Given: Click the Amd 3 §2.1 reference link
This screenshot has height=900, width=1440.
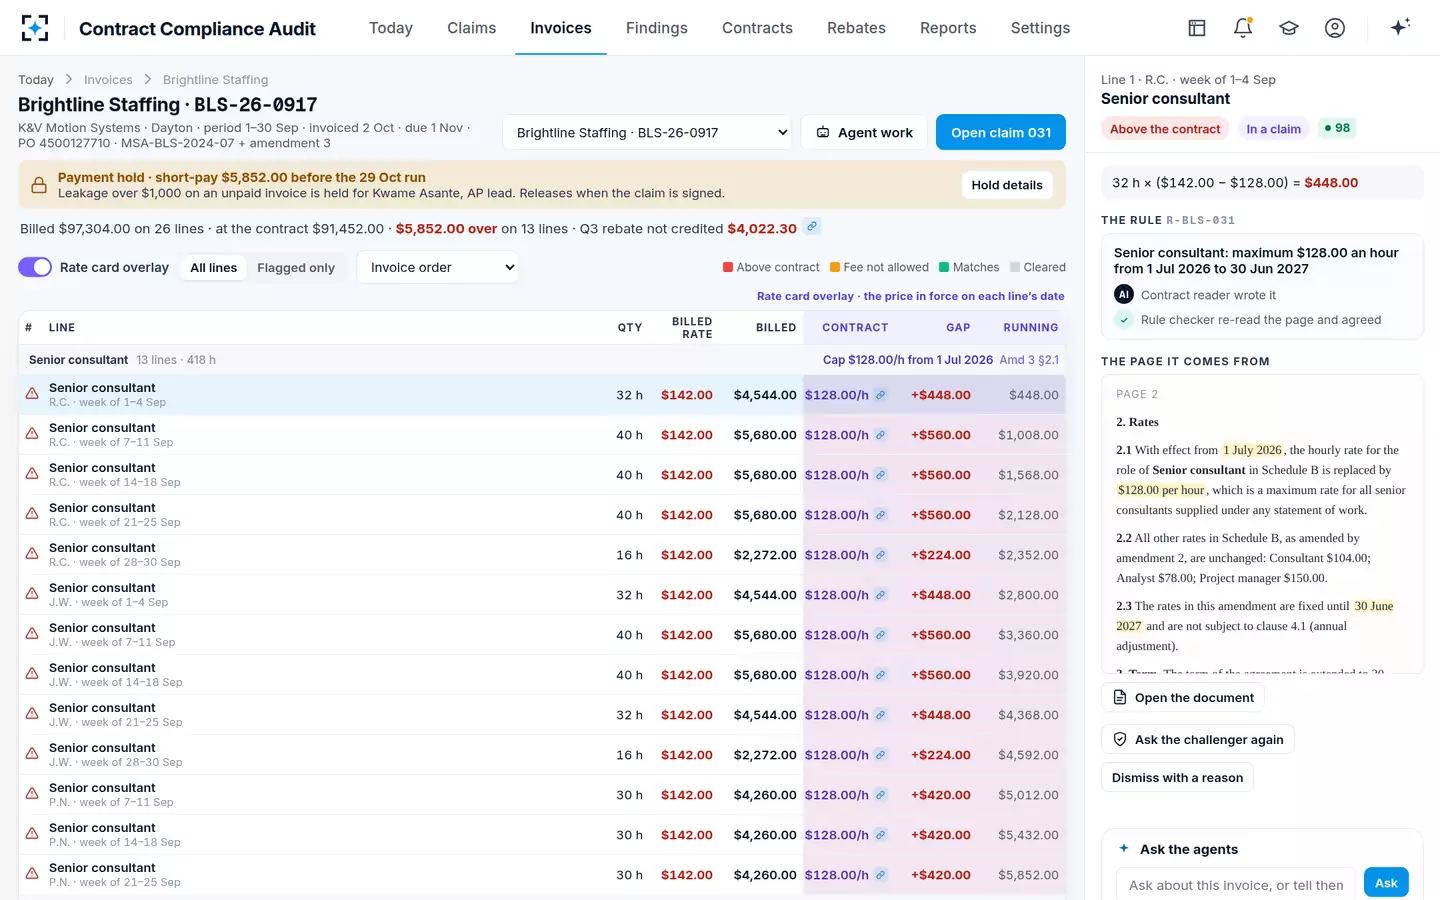Looking at the screenshot, I should coord(1029,360).
